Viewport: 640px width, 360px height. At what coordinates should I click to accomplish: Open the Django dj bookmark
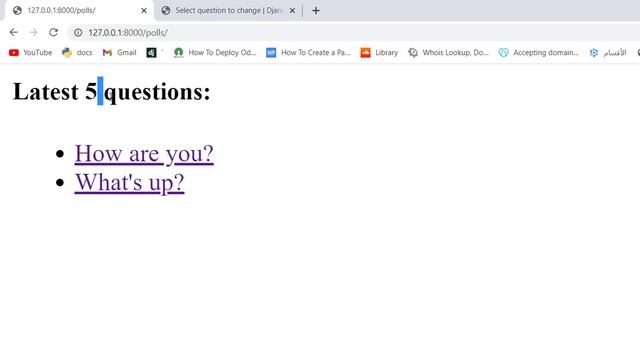pyautogui.click(x=152, y=53)
